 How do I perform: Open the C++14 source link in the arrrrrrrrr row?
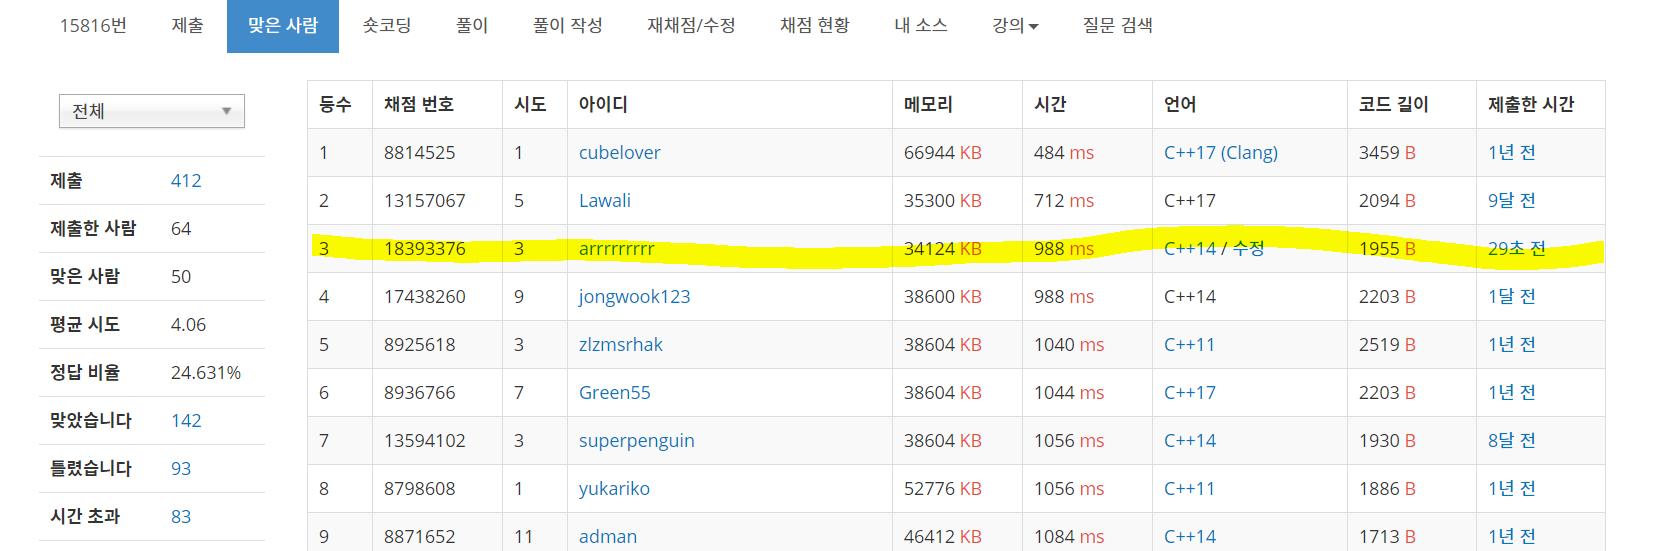click(1190, 249)
